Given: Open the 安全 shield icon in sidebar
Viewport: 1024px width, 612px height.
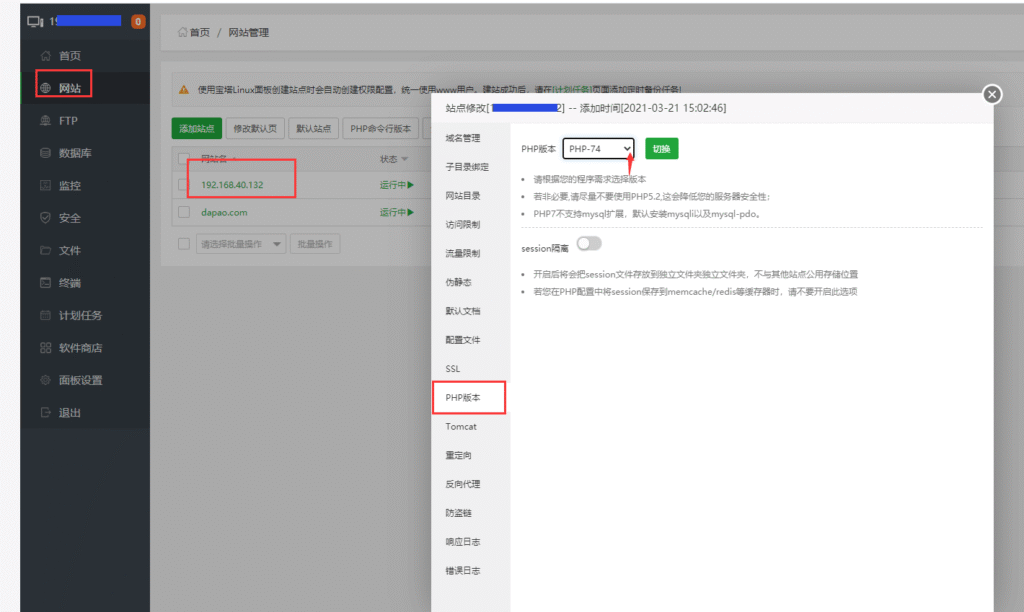Looking at the screenshot, I should pyautogui.click(x=45, y=218).
